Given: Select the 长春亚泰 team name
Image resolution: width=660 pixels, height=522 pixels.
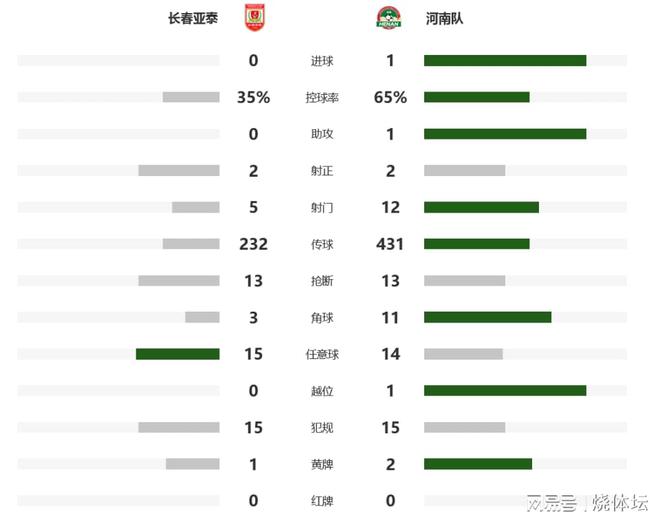Looking at the screenshot, I should pos(193,19).
